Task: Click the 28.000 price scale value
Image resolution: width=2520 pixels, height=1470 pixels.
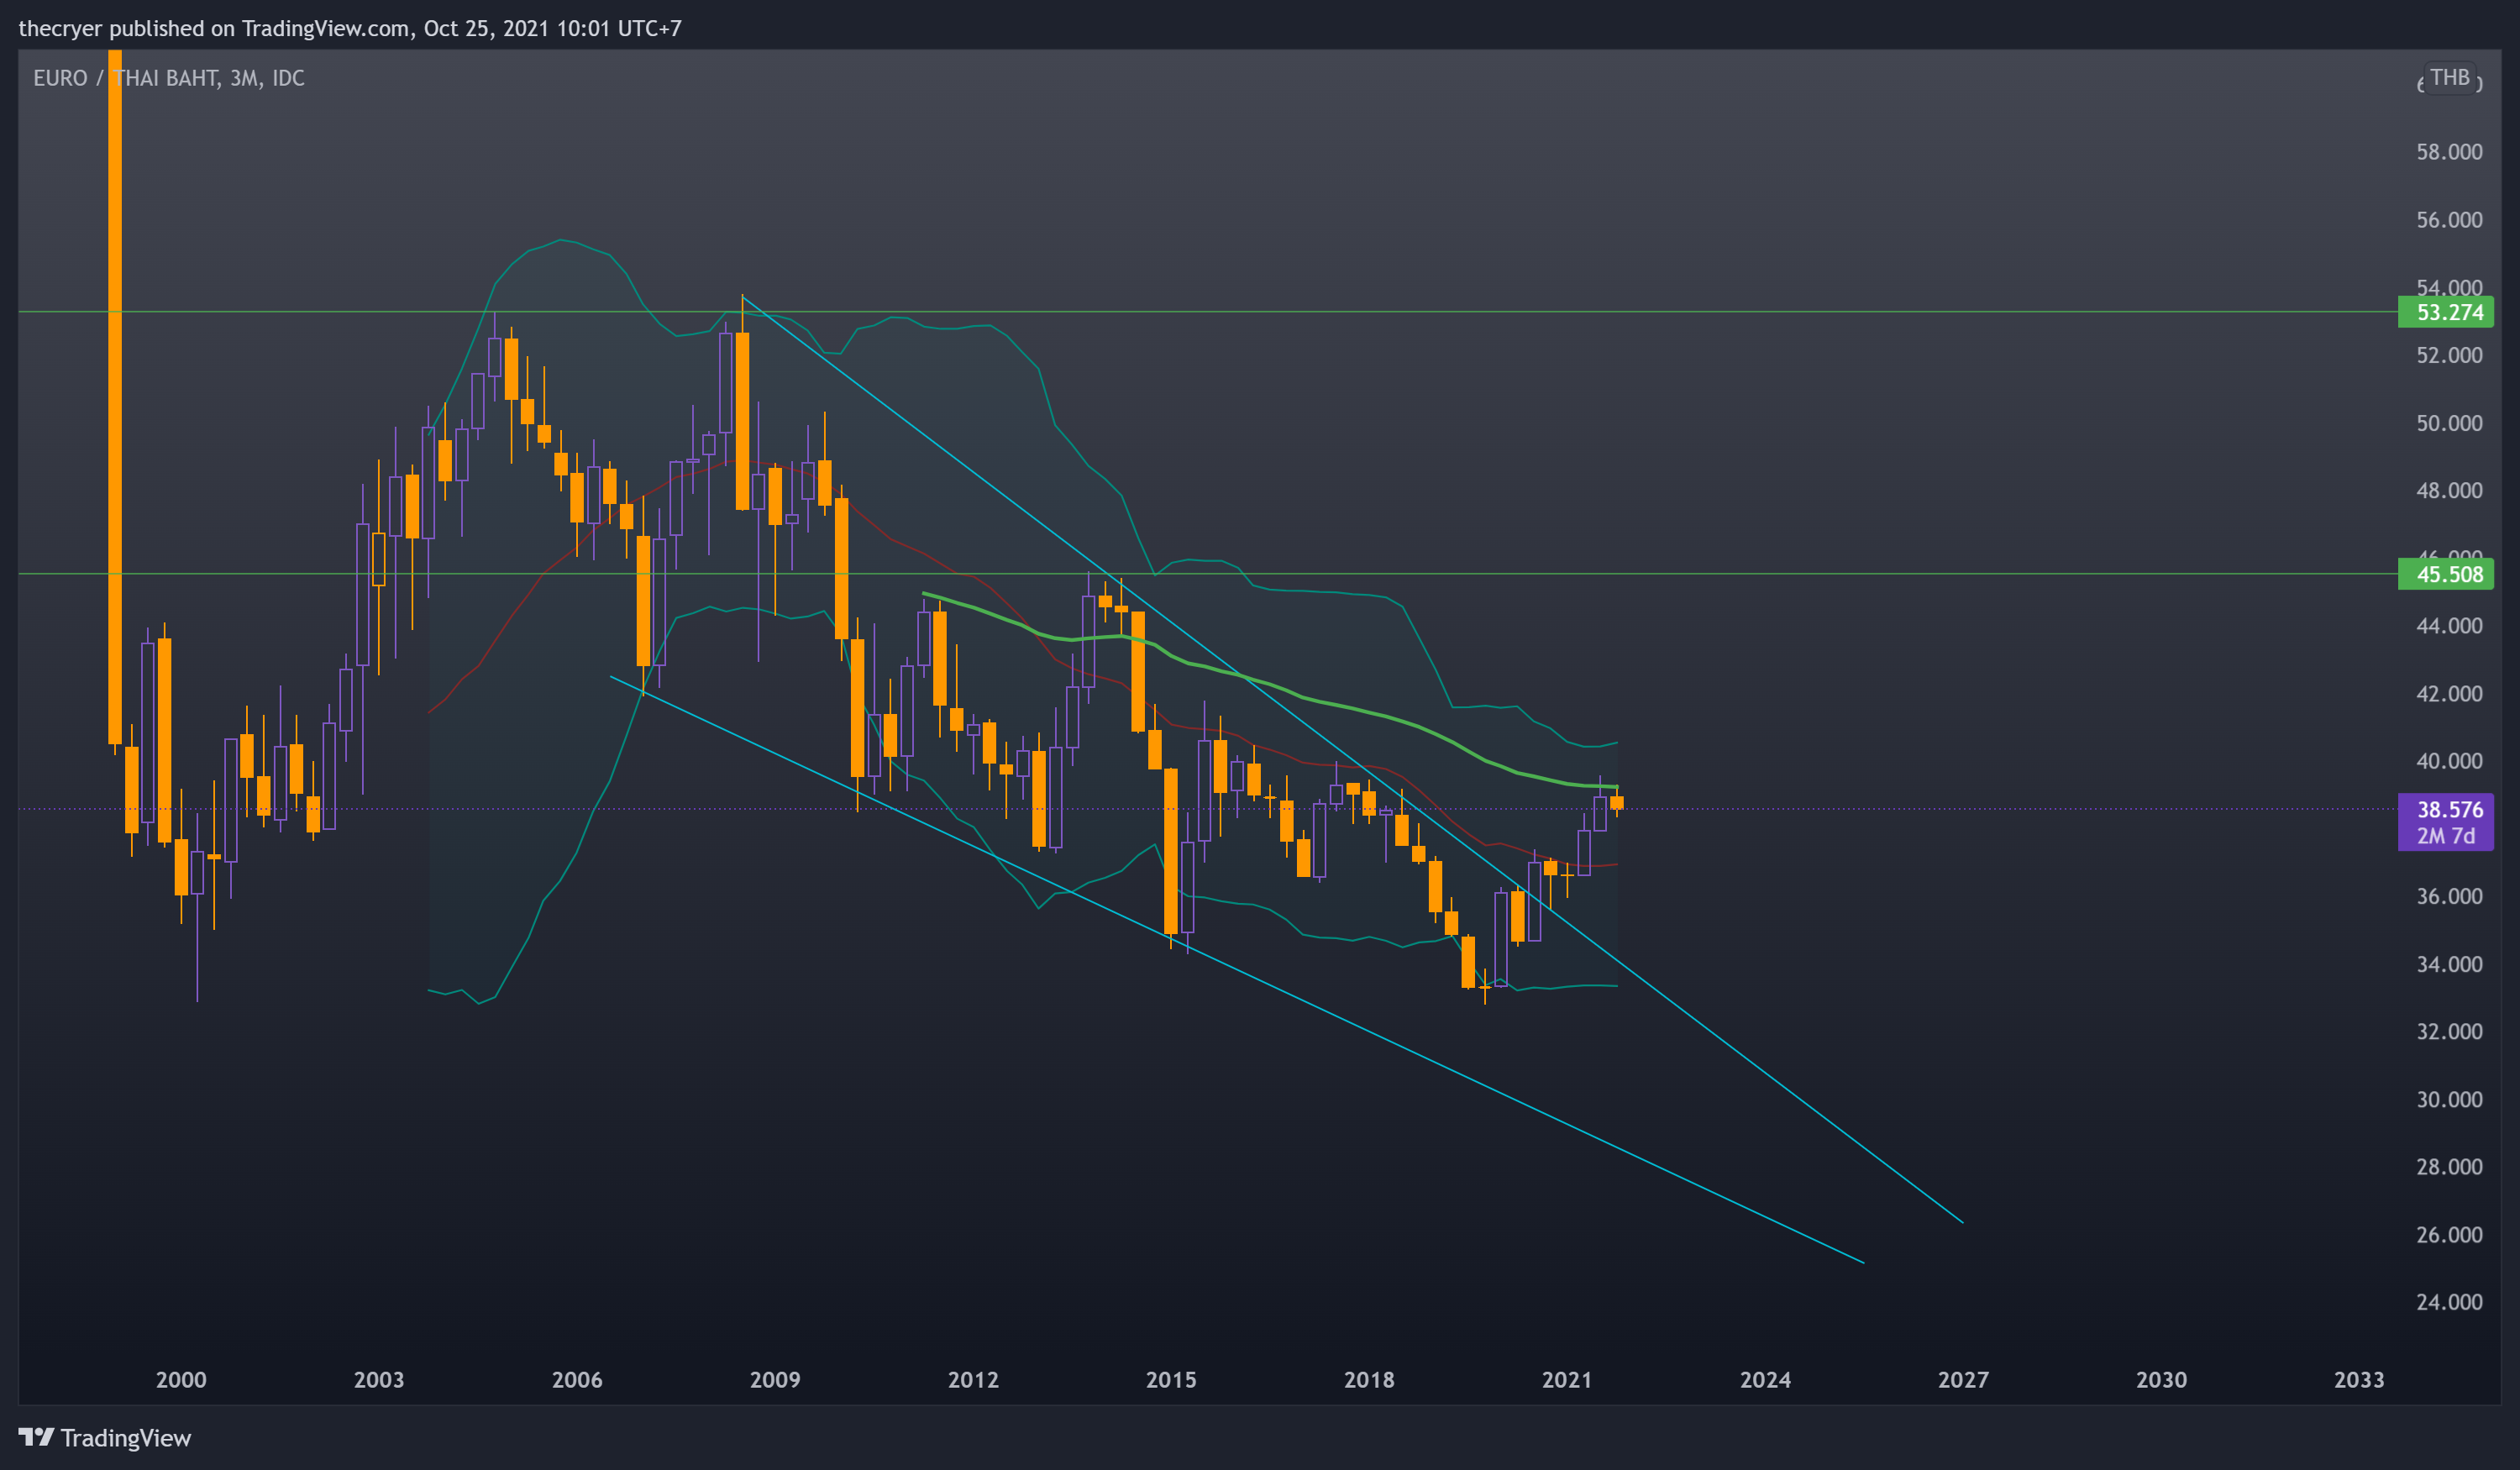Action: pyautogui.click(x=2449, y=1167)
